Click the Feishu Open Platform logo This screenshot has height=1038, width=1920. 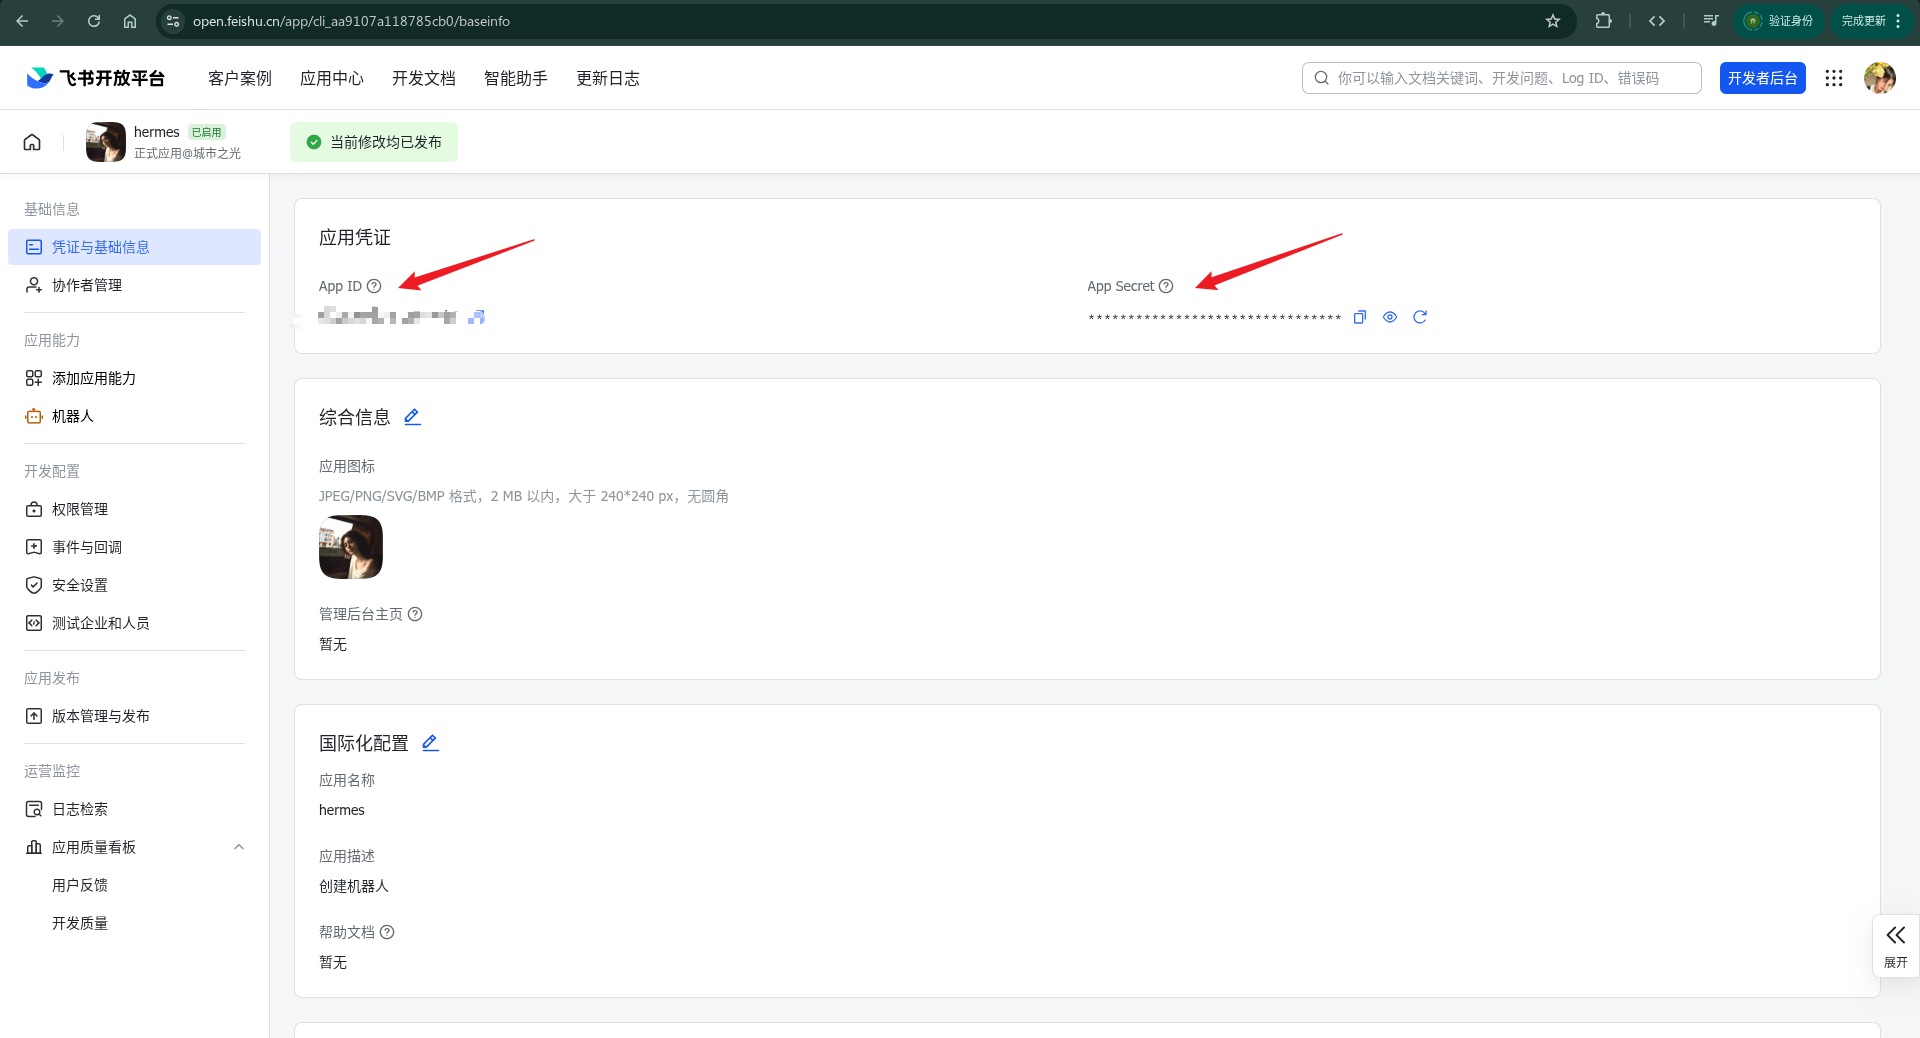pos(95,78)
